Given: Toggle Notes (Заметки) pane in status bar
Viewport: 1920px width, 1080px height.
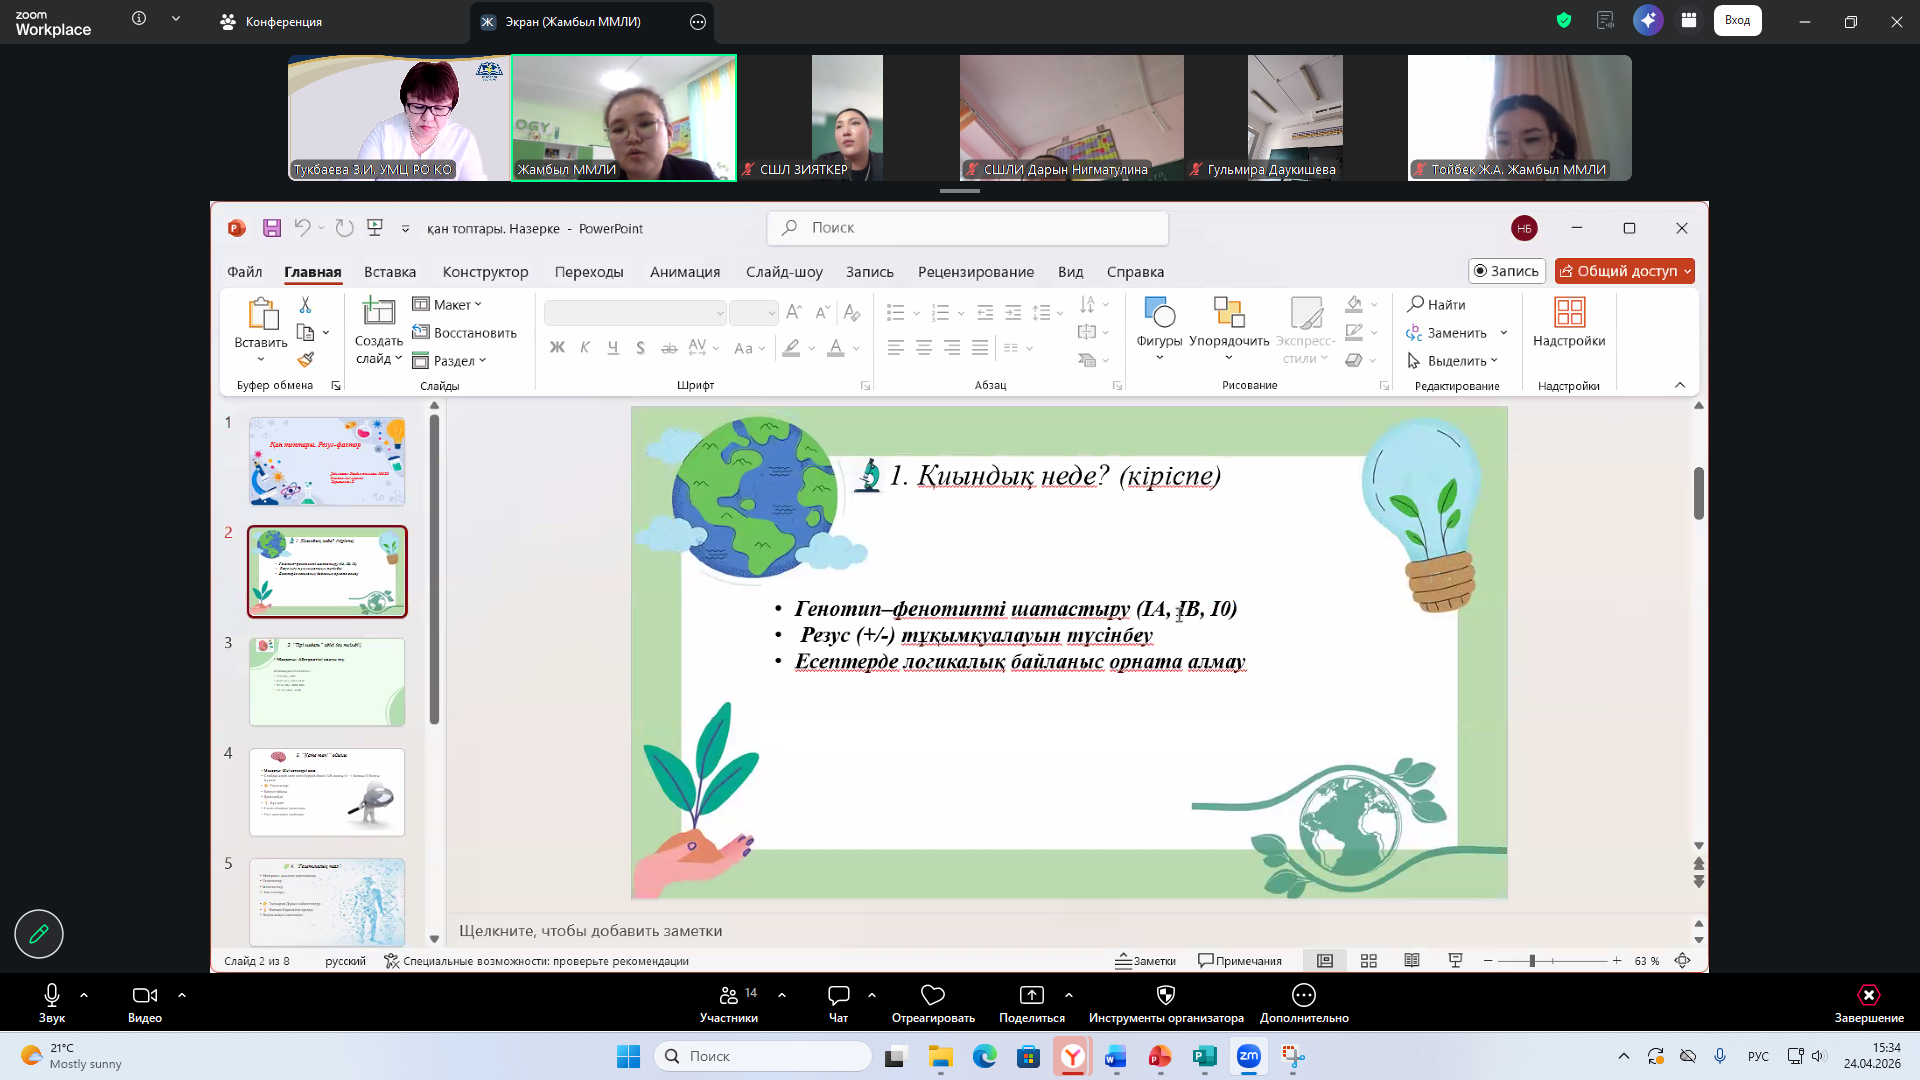Looking at the screenshot, I should [x=1146, y=961].
